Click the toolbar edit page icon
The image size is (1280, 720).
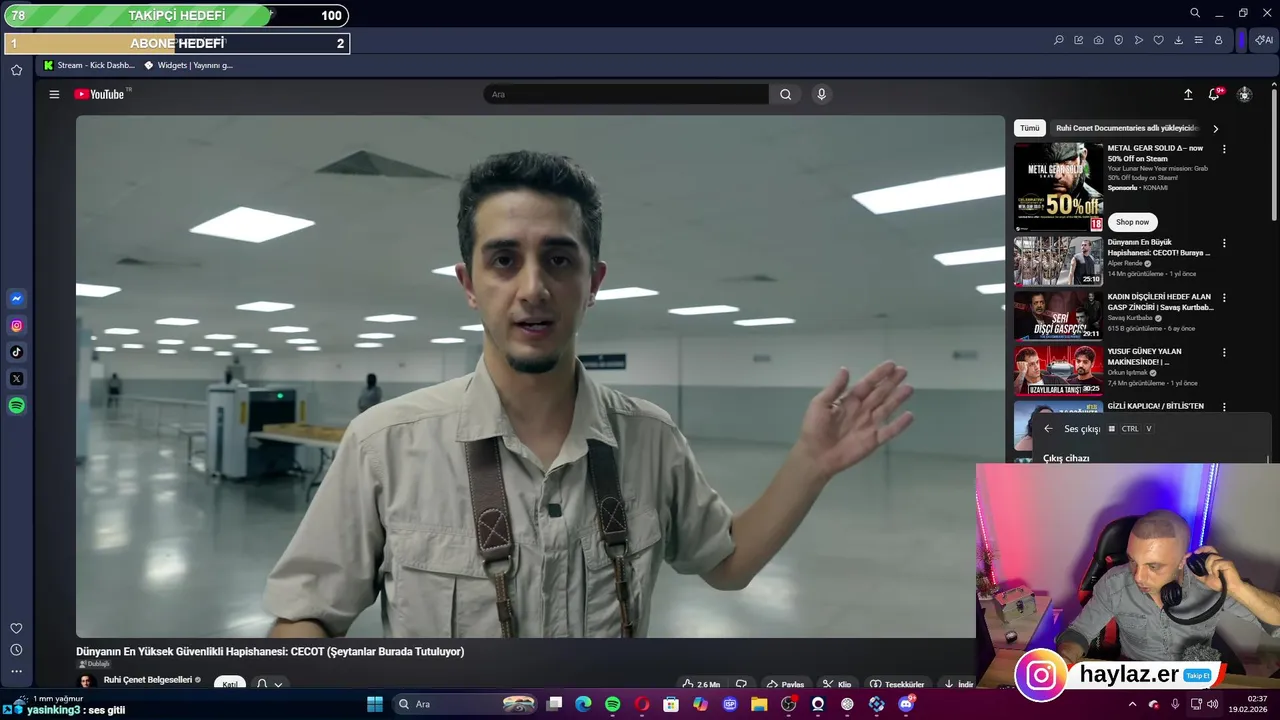tap(1079, 40)
